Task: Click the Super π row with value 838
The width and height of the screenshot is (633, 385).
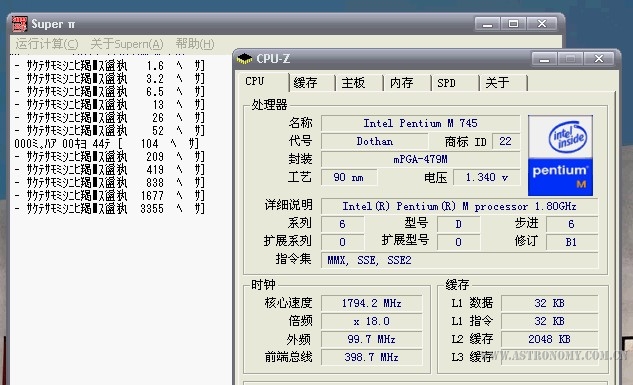Action: pyautogui.click(x=109, y=182)
